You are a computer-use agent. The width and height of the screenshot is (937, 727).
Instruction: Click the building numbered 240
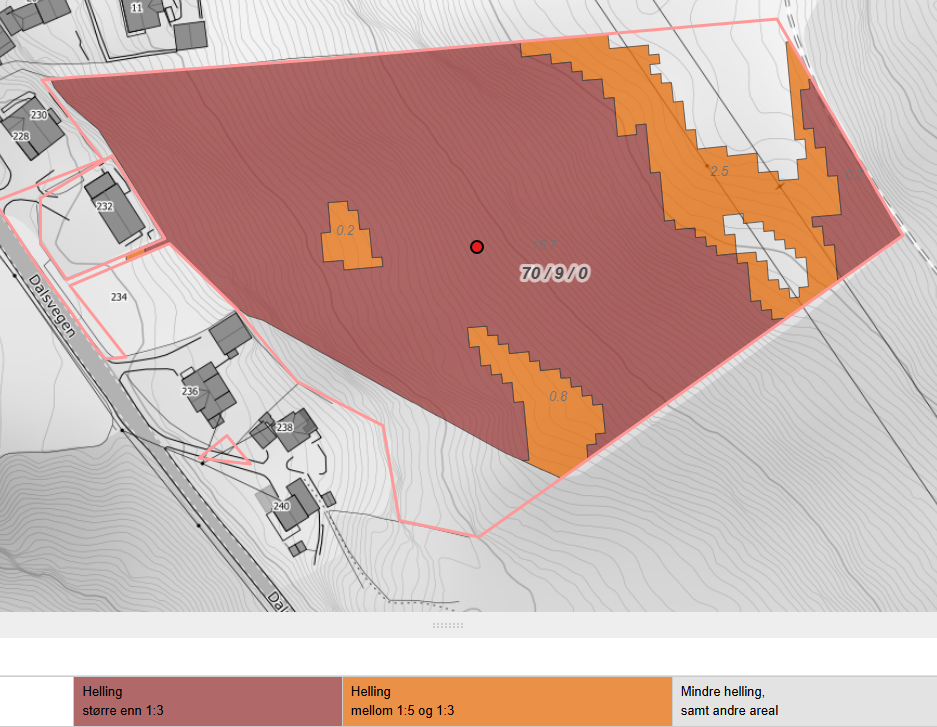(x=297, y=506)
